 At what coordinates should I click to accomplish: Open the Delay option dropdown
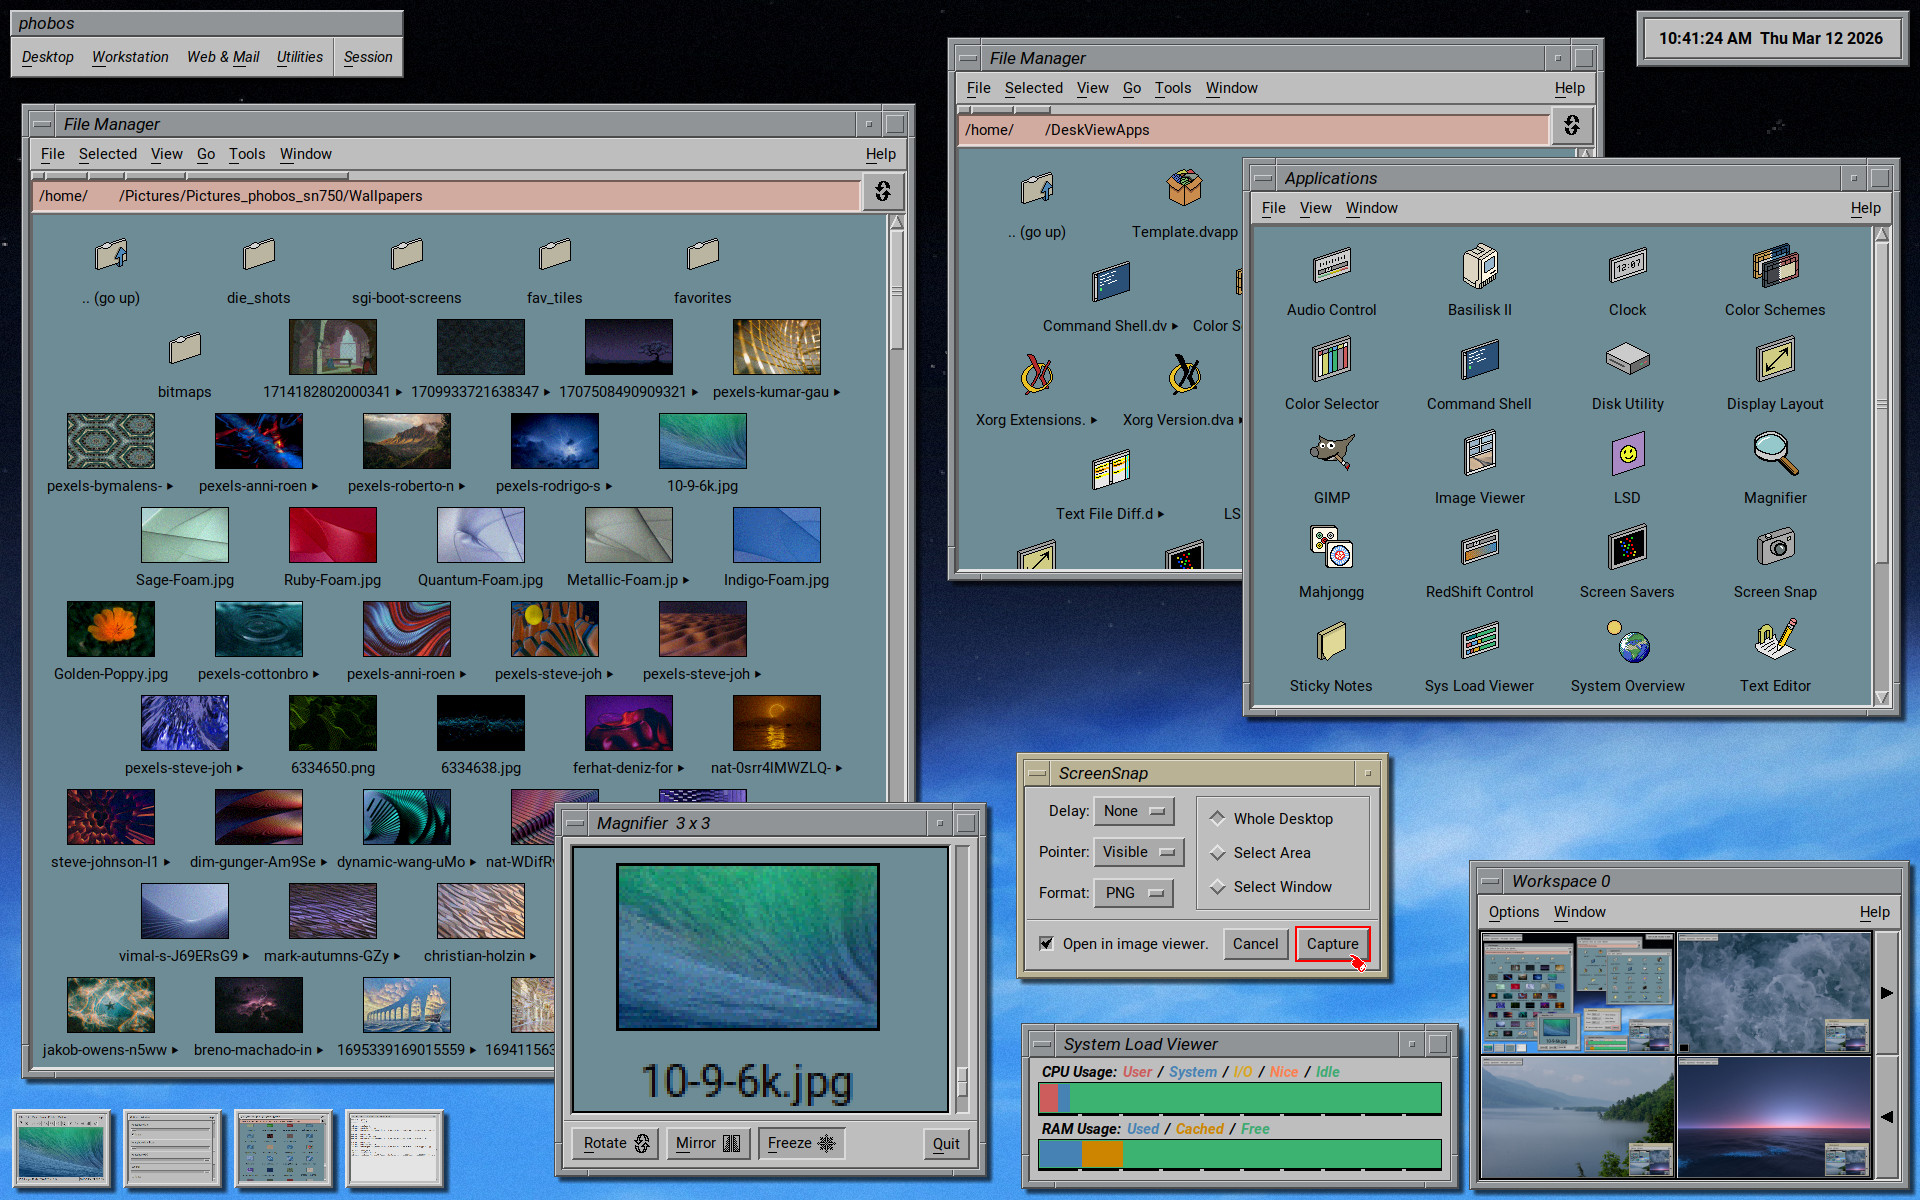pyautogui.click(x=1133, y=811)
